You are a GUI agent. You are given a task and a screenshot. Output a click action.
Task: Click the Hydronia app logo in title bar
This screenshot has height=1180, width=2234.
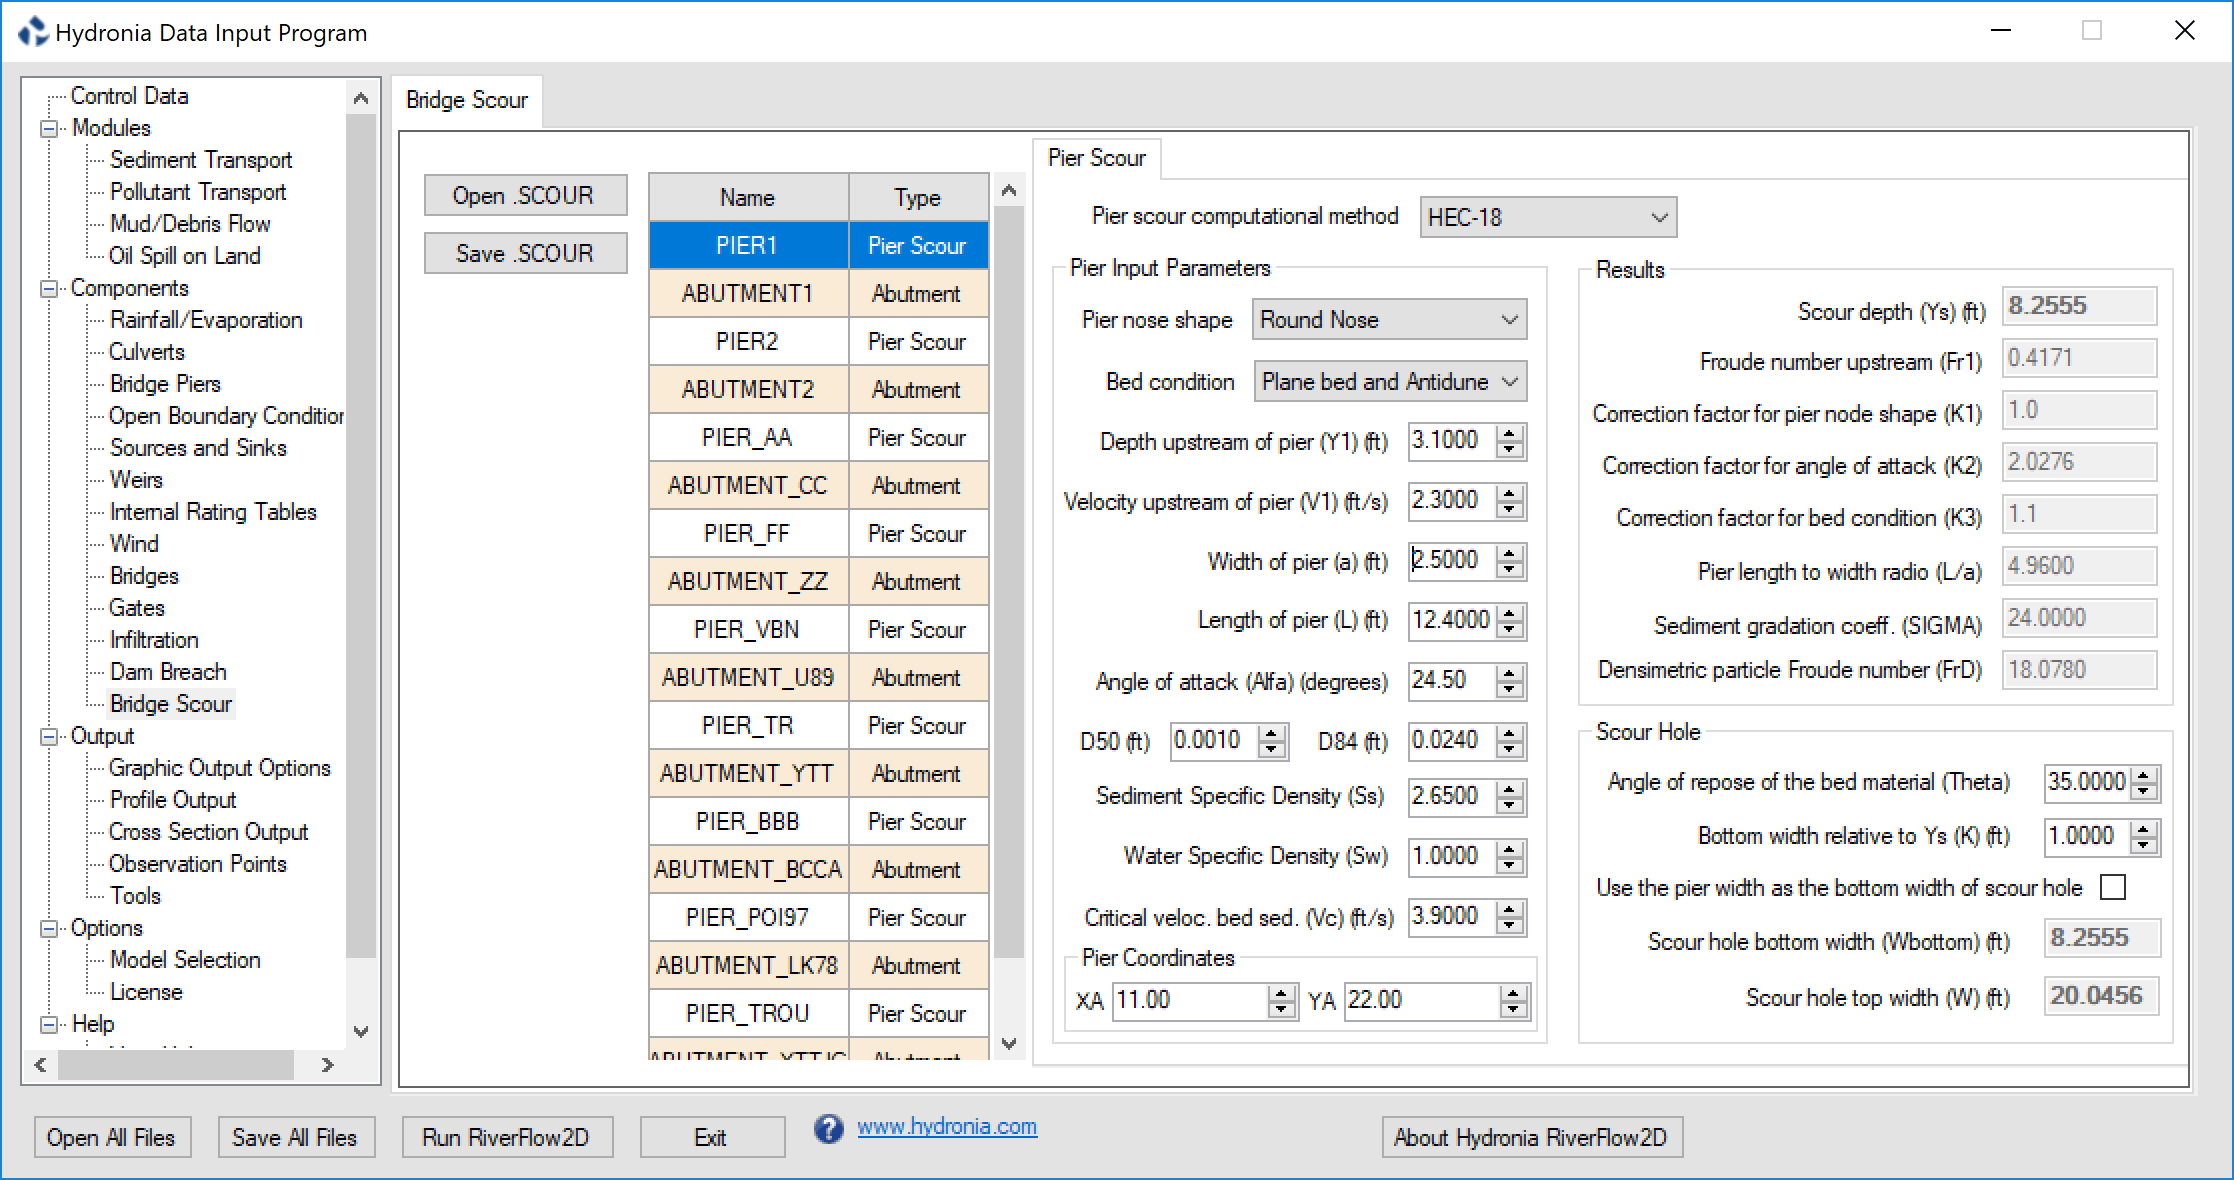(x=33, y=32)
